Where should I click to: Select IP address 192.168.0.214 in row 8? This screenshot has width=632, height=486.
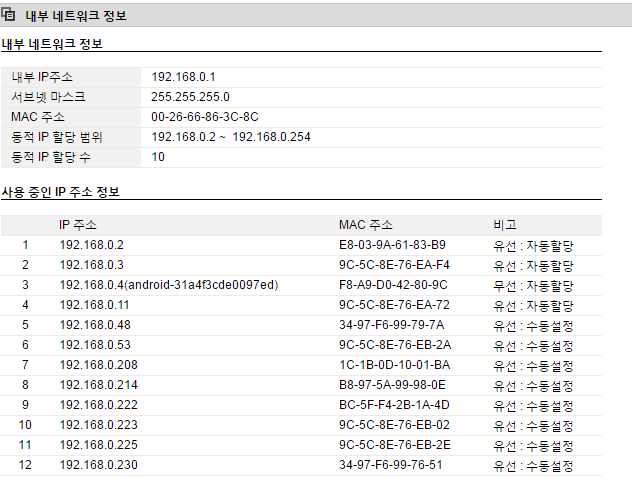pyautogui.click(x=99, y=385)
